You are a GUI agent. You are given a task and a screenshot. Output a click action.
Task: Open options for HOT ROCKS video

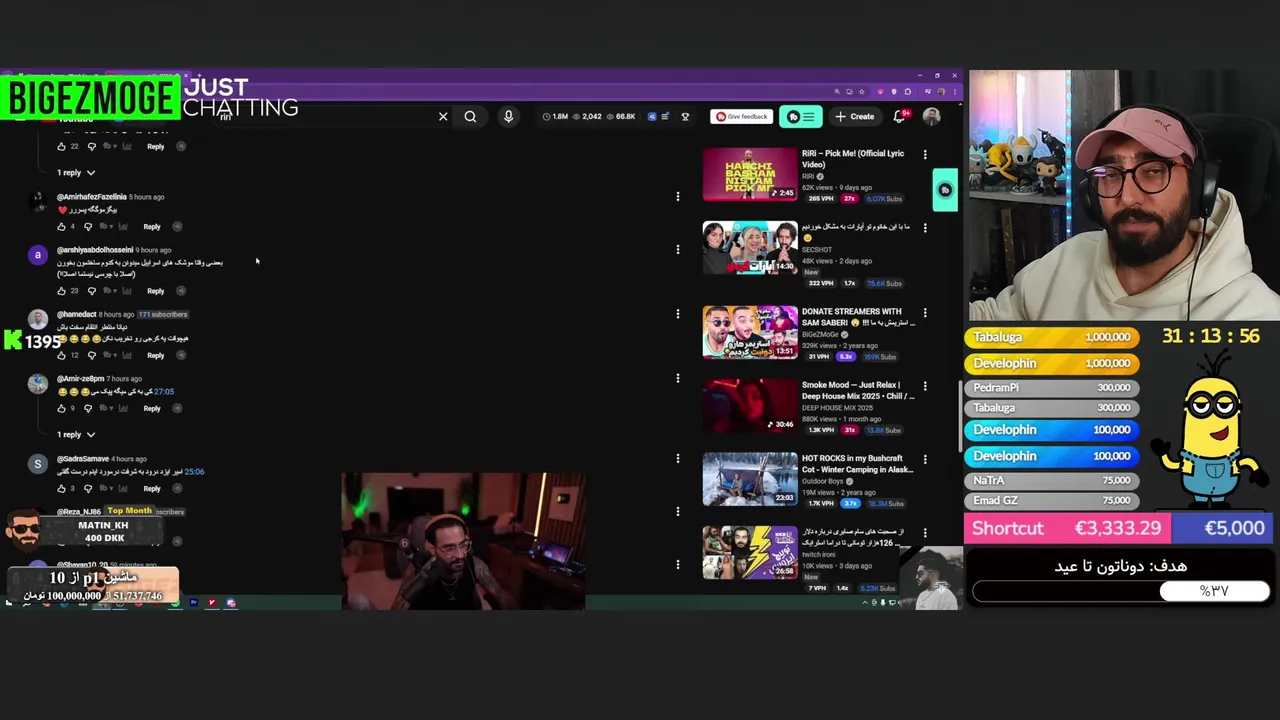click(924, 459)
